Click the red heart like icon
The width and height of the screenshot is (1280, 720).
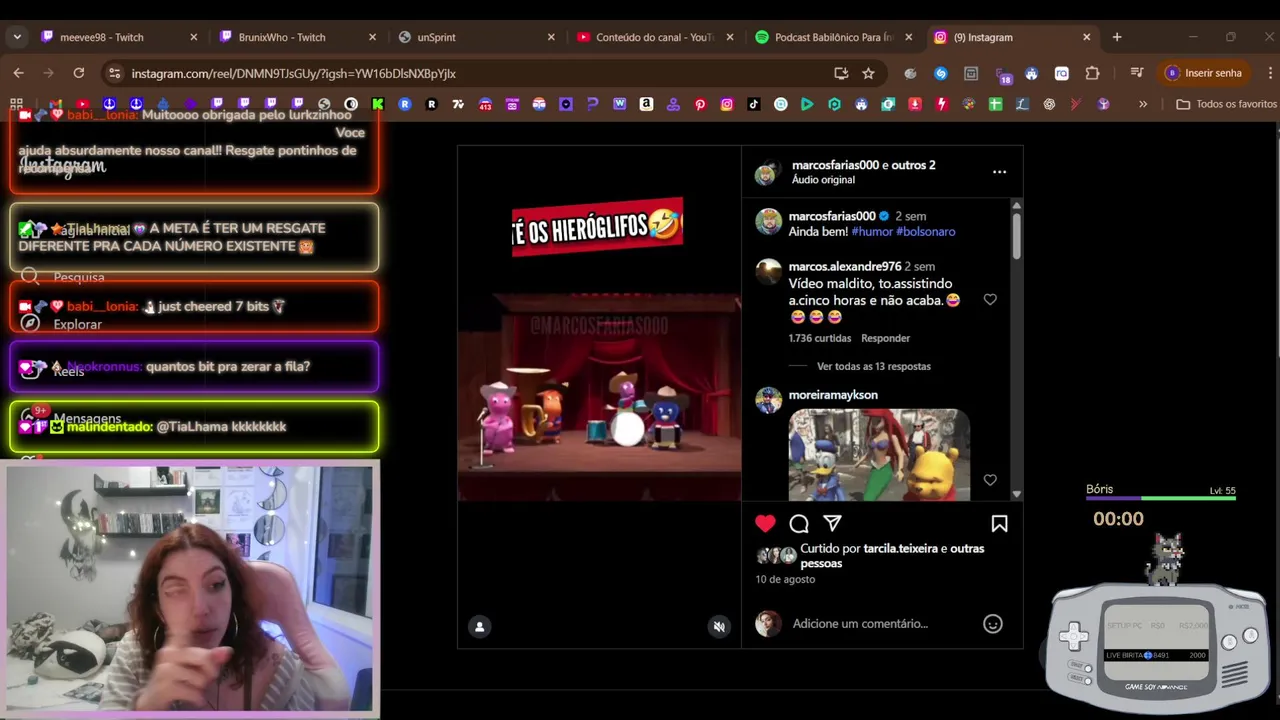click(x=765, y=523)
